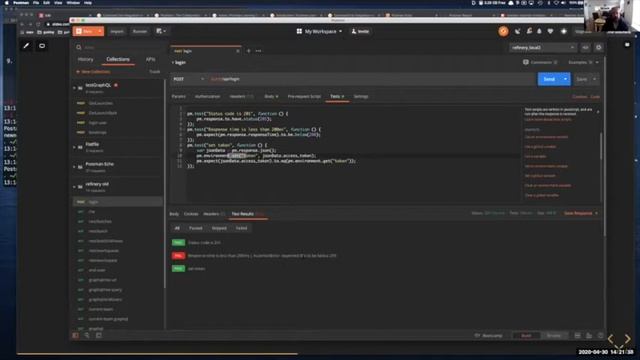Open the notifications bell icon

point(539,31)
